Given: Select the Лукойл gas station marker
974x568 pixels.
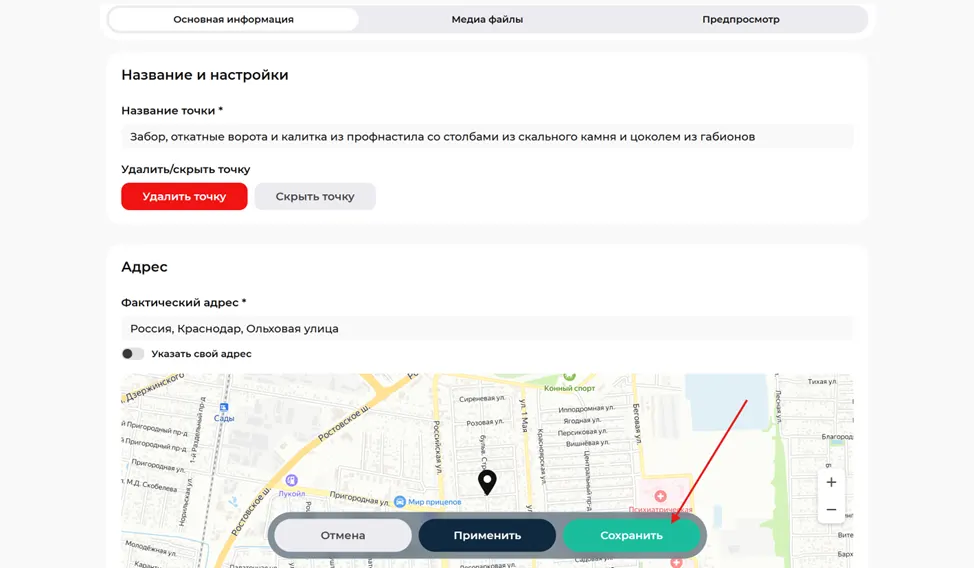Looking at the screenshot, I should pyautogui.click(x=291, y=480).
